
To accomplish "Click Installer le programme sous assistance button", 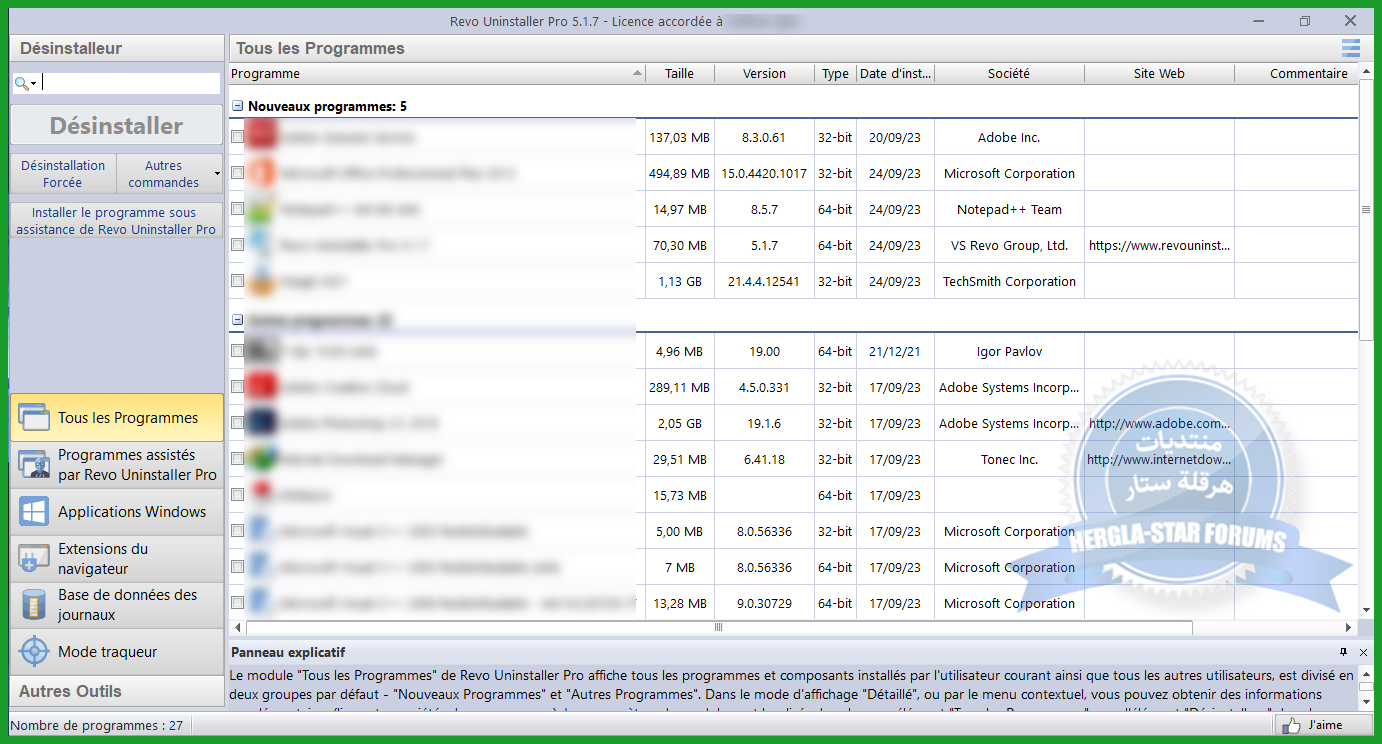I will point(117,221).
